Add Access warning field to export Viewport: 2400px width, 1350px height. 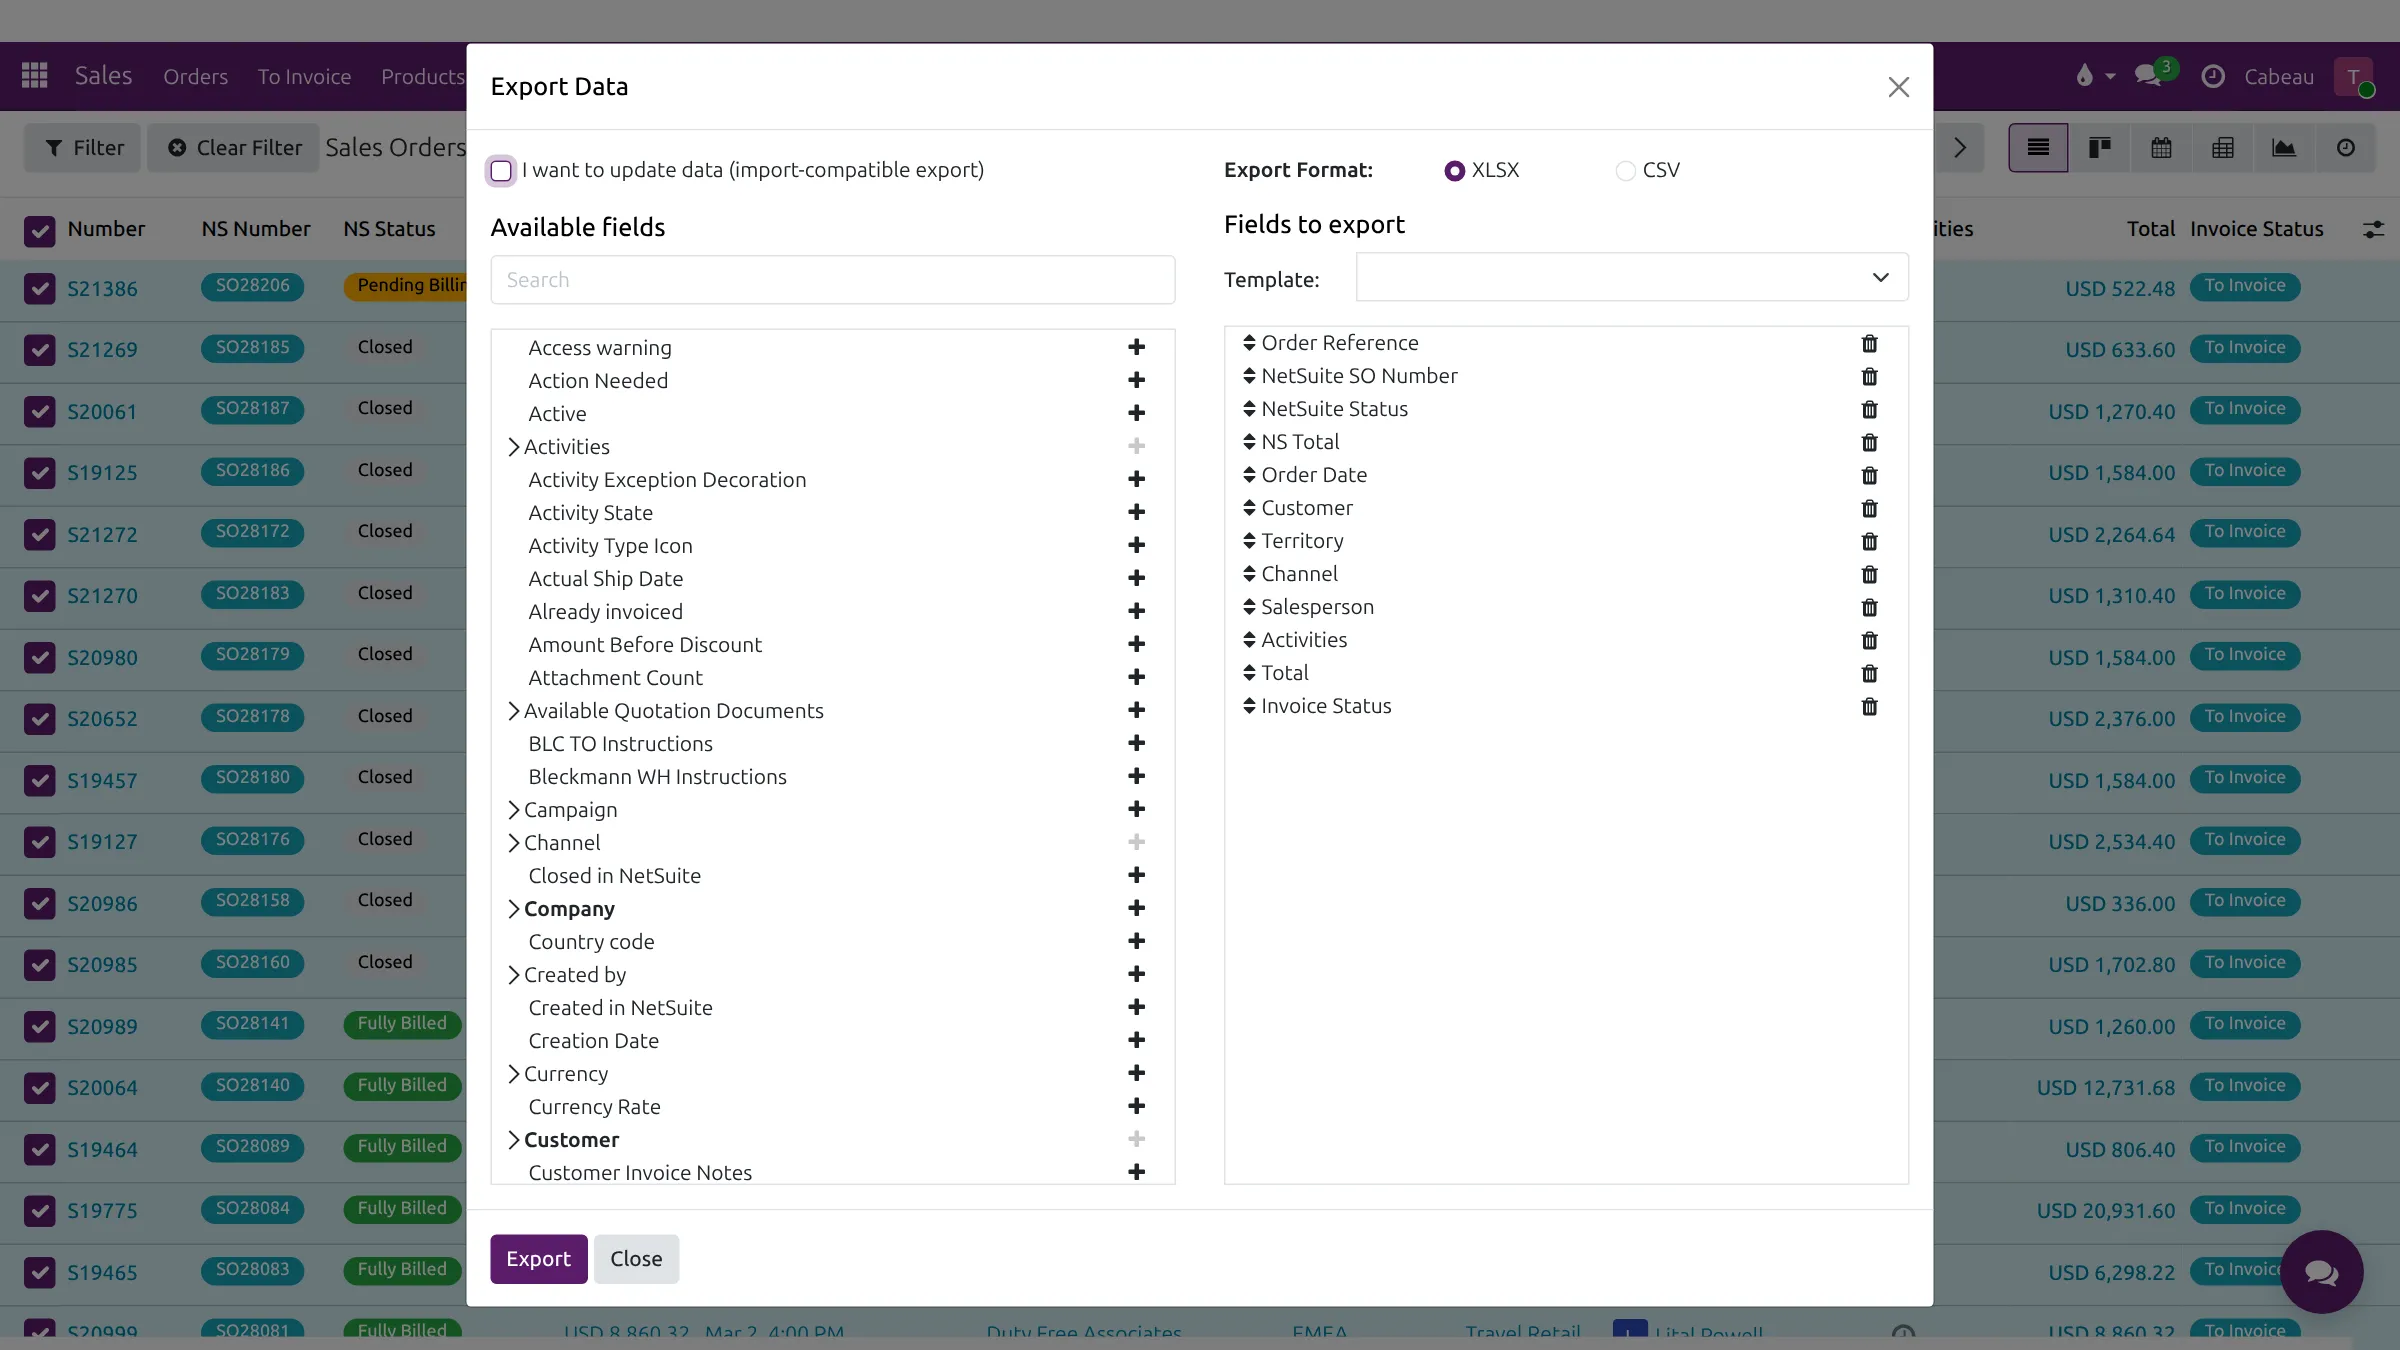[1136, 347]
